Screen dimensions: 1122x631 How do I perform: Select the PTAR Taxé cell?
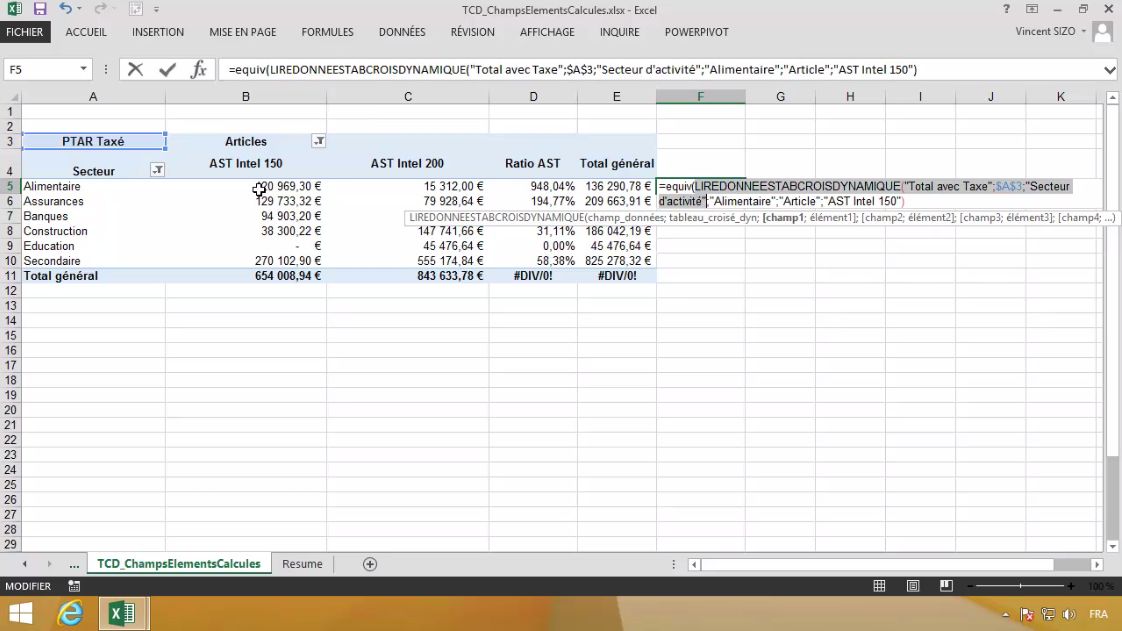(93, 142)
